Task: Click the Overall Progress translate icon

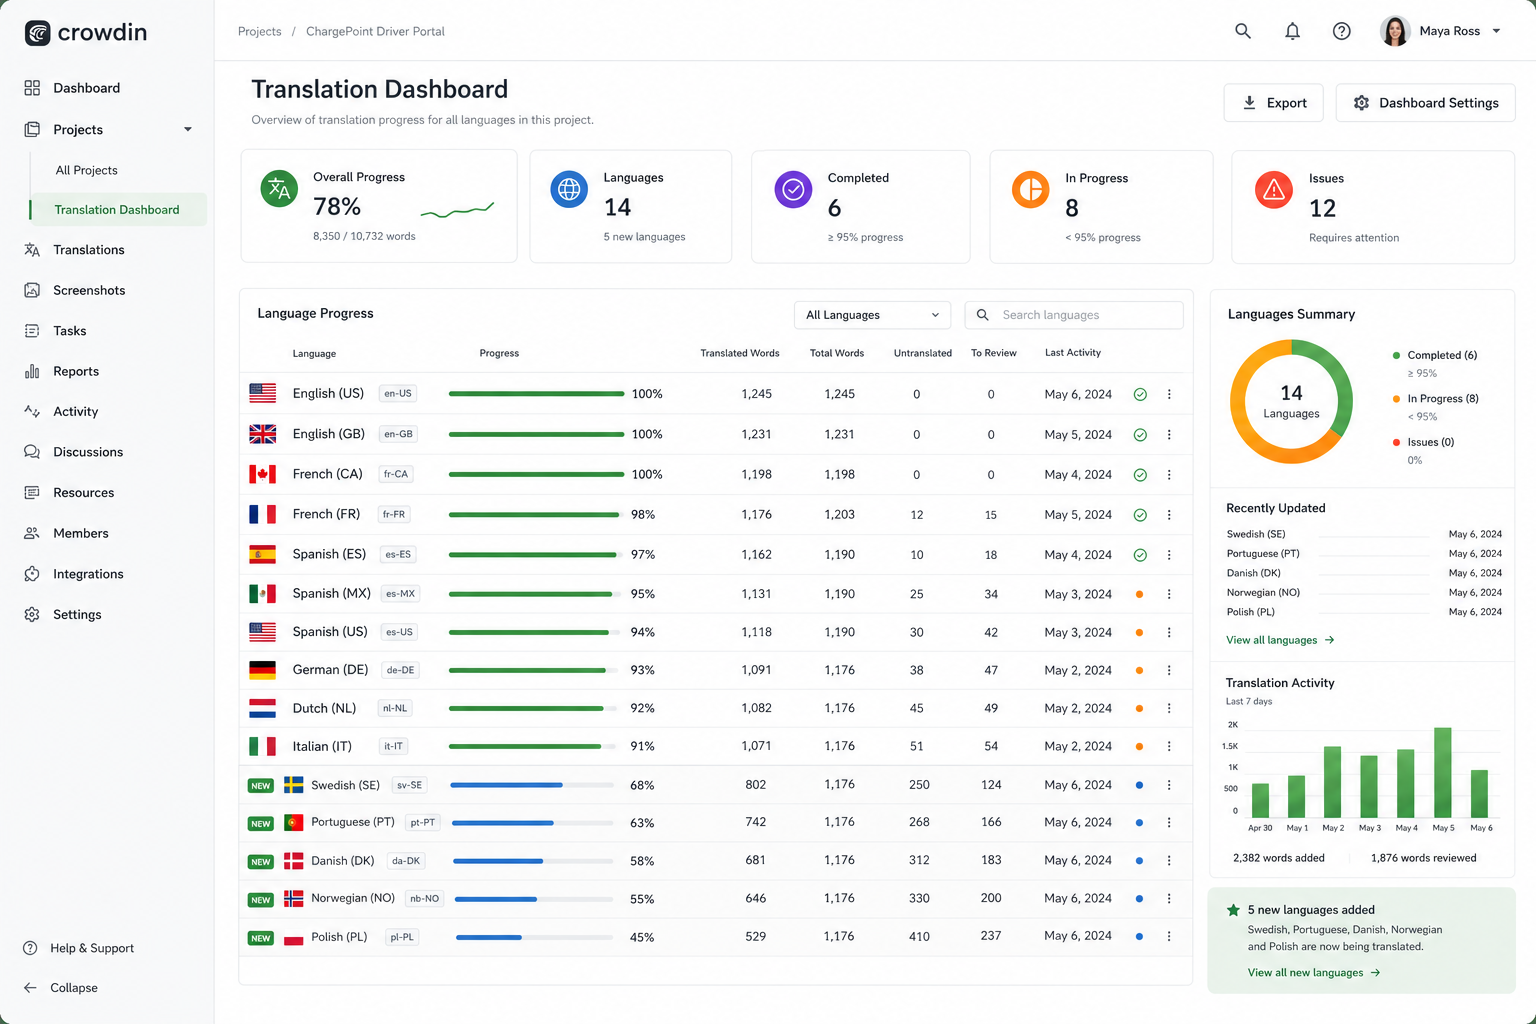Action: tap(279, 189)
